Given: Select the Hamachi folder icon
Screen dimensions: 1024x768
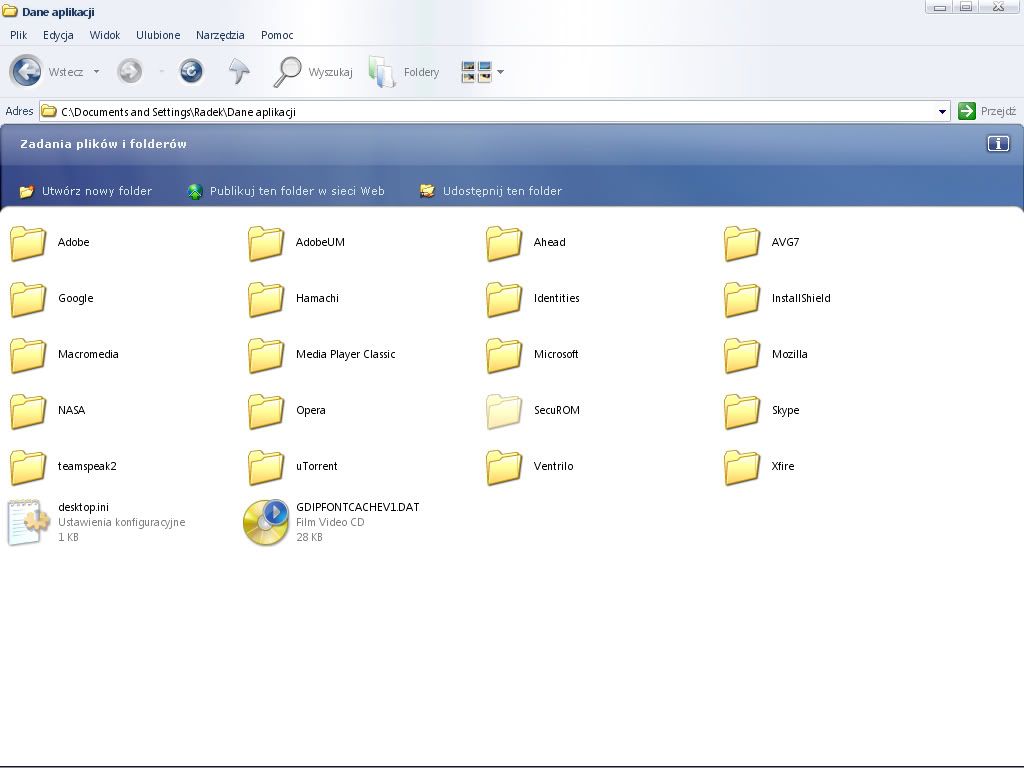Looking at the screenshot, I should (266, 299).
